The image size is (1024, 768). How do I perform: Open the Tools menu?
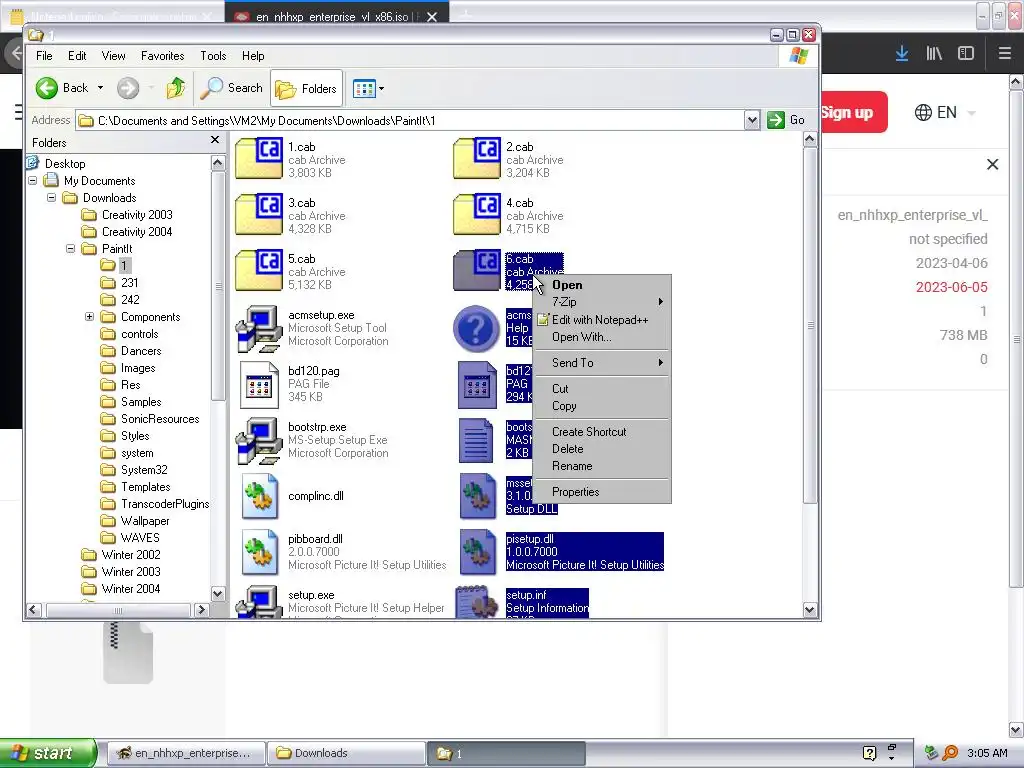coord(213,56)
